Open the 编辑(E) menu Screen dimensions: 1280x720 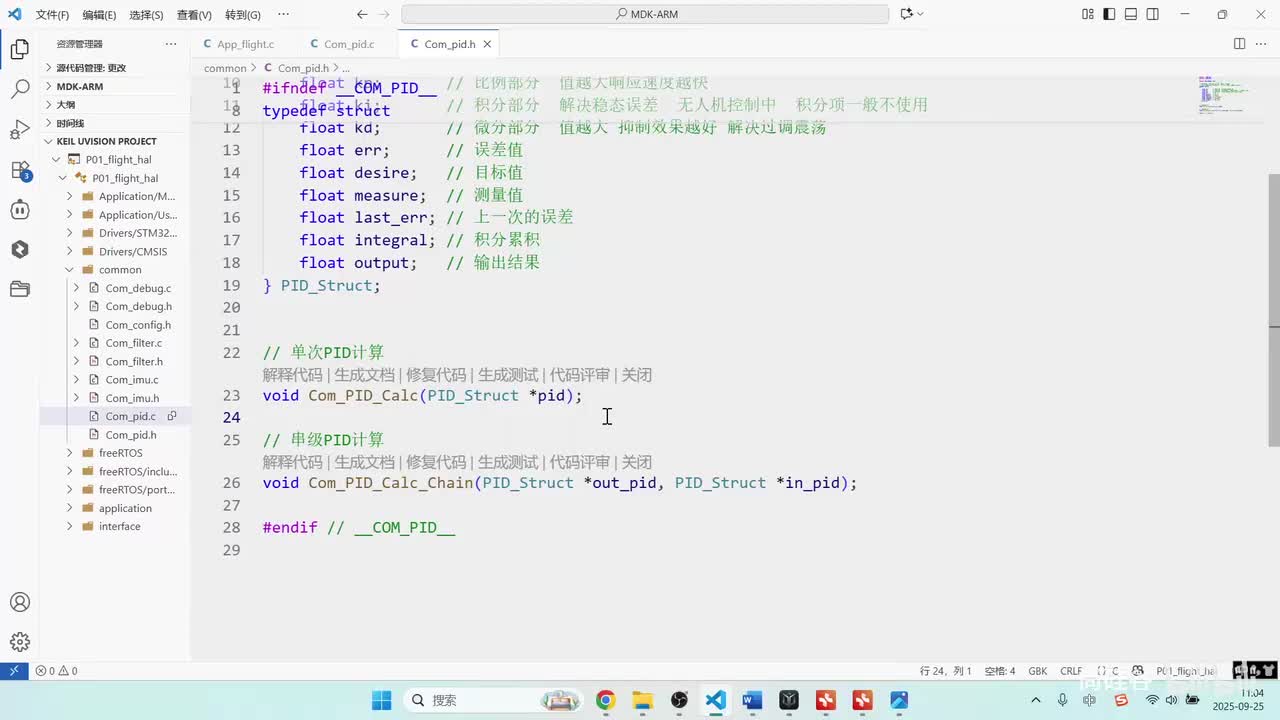99,15
